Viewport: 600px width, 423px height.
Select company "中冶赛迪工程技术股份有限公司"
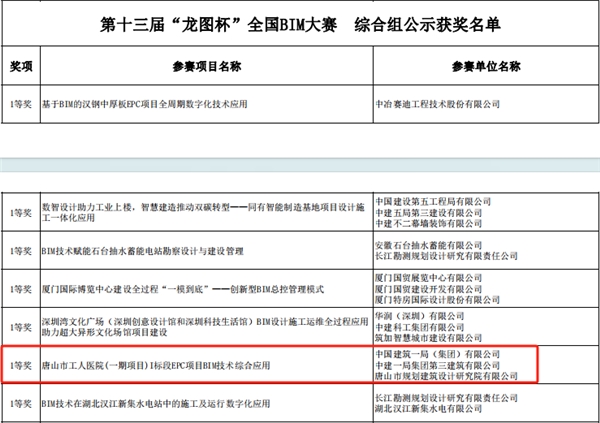coord(437,104)
